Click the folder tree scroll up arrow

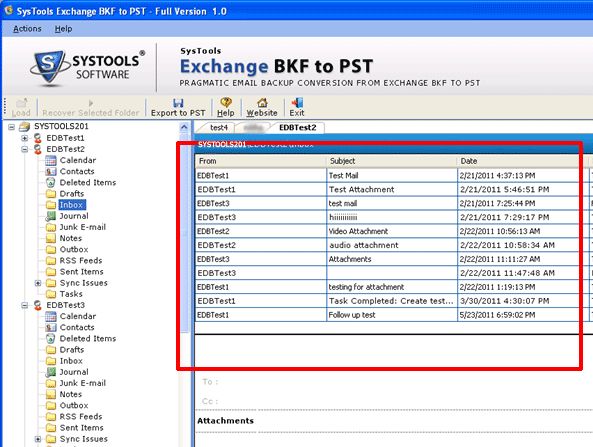pyautogui.click(x=184, y=127)
